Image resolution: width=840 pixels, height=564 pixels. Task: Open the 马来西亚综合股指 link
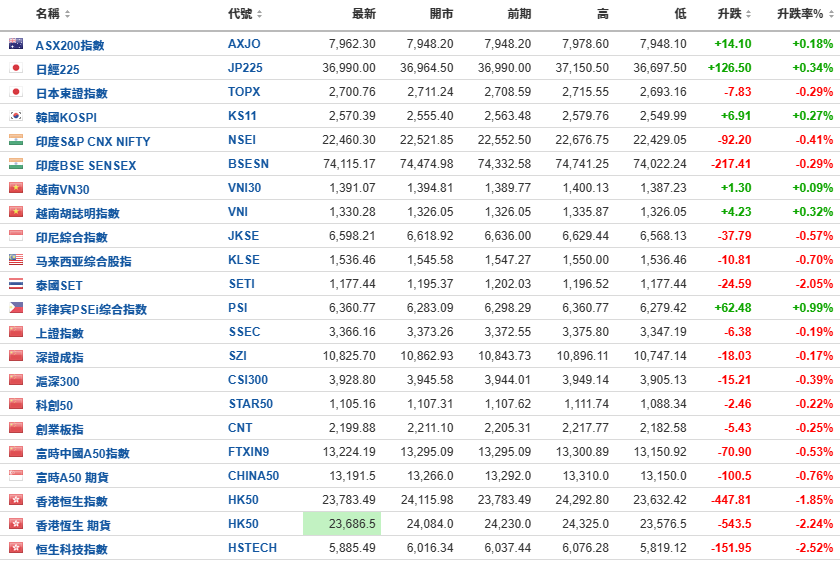pyautogui.click(x=84, y=261)
